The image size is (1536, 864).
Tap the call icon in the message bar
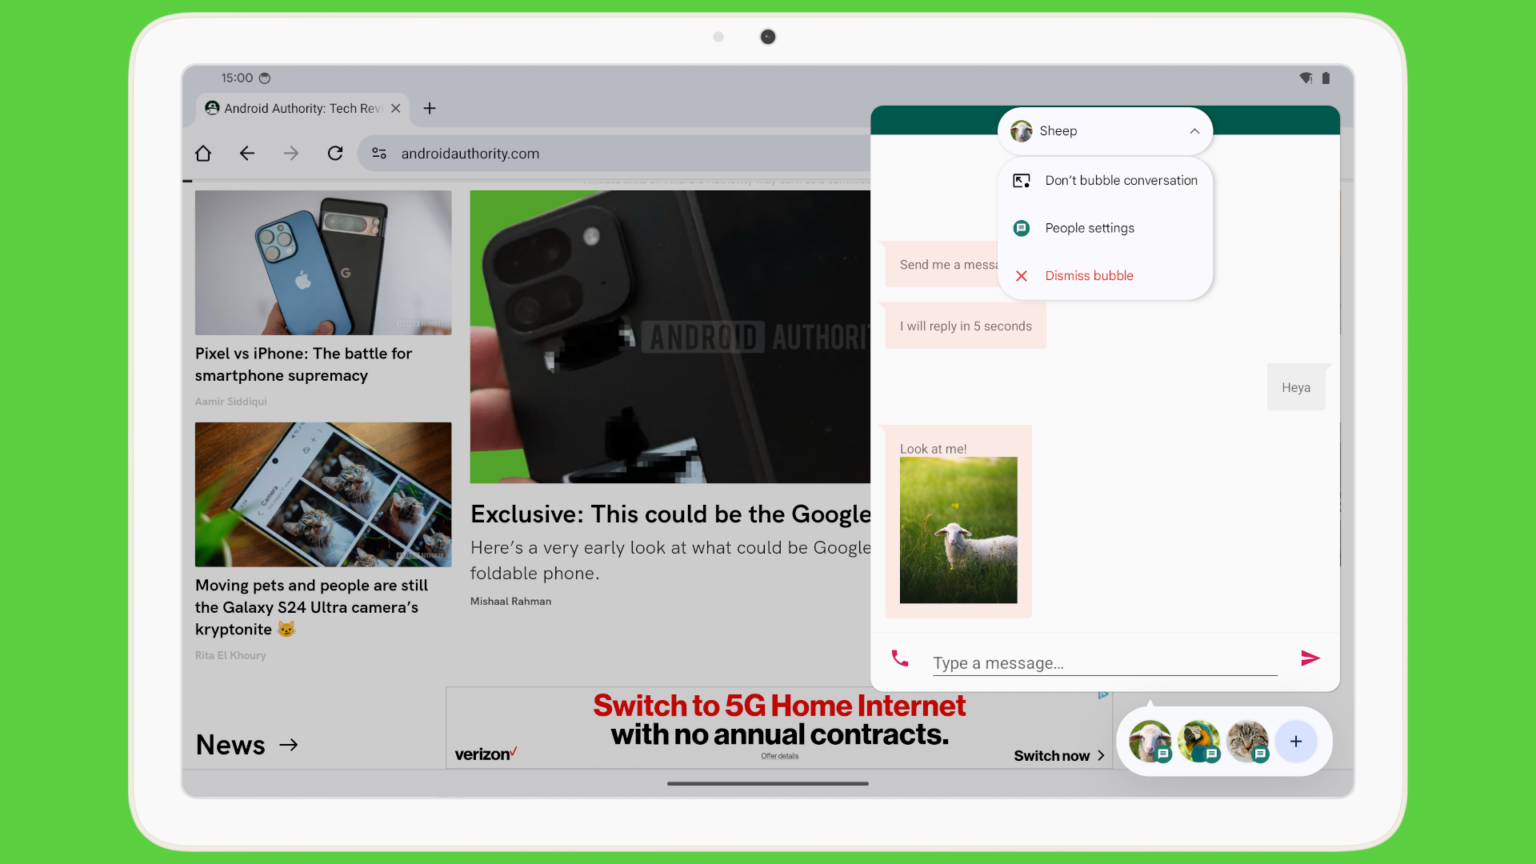click(x=899, y=658)
